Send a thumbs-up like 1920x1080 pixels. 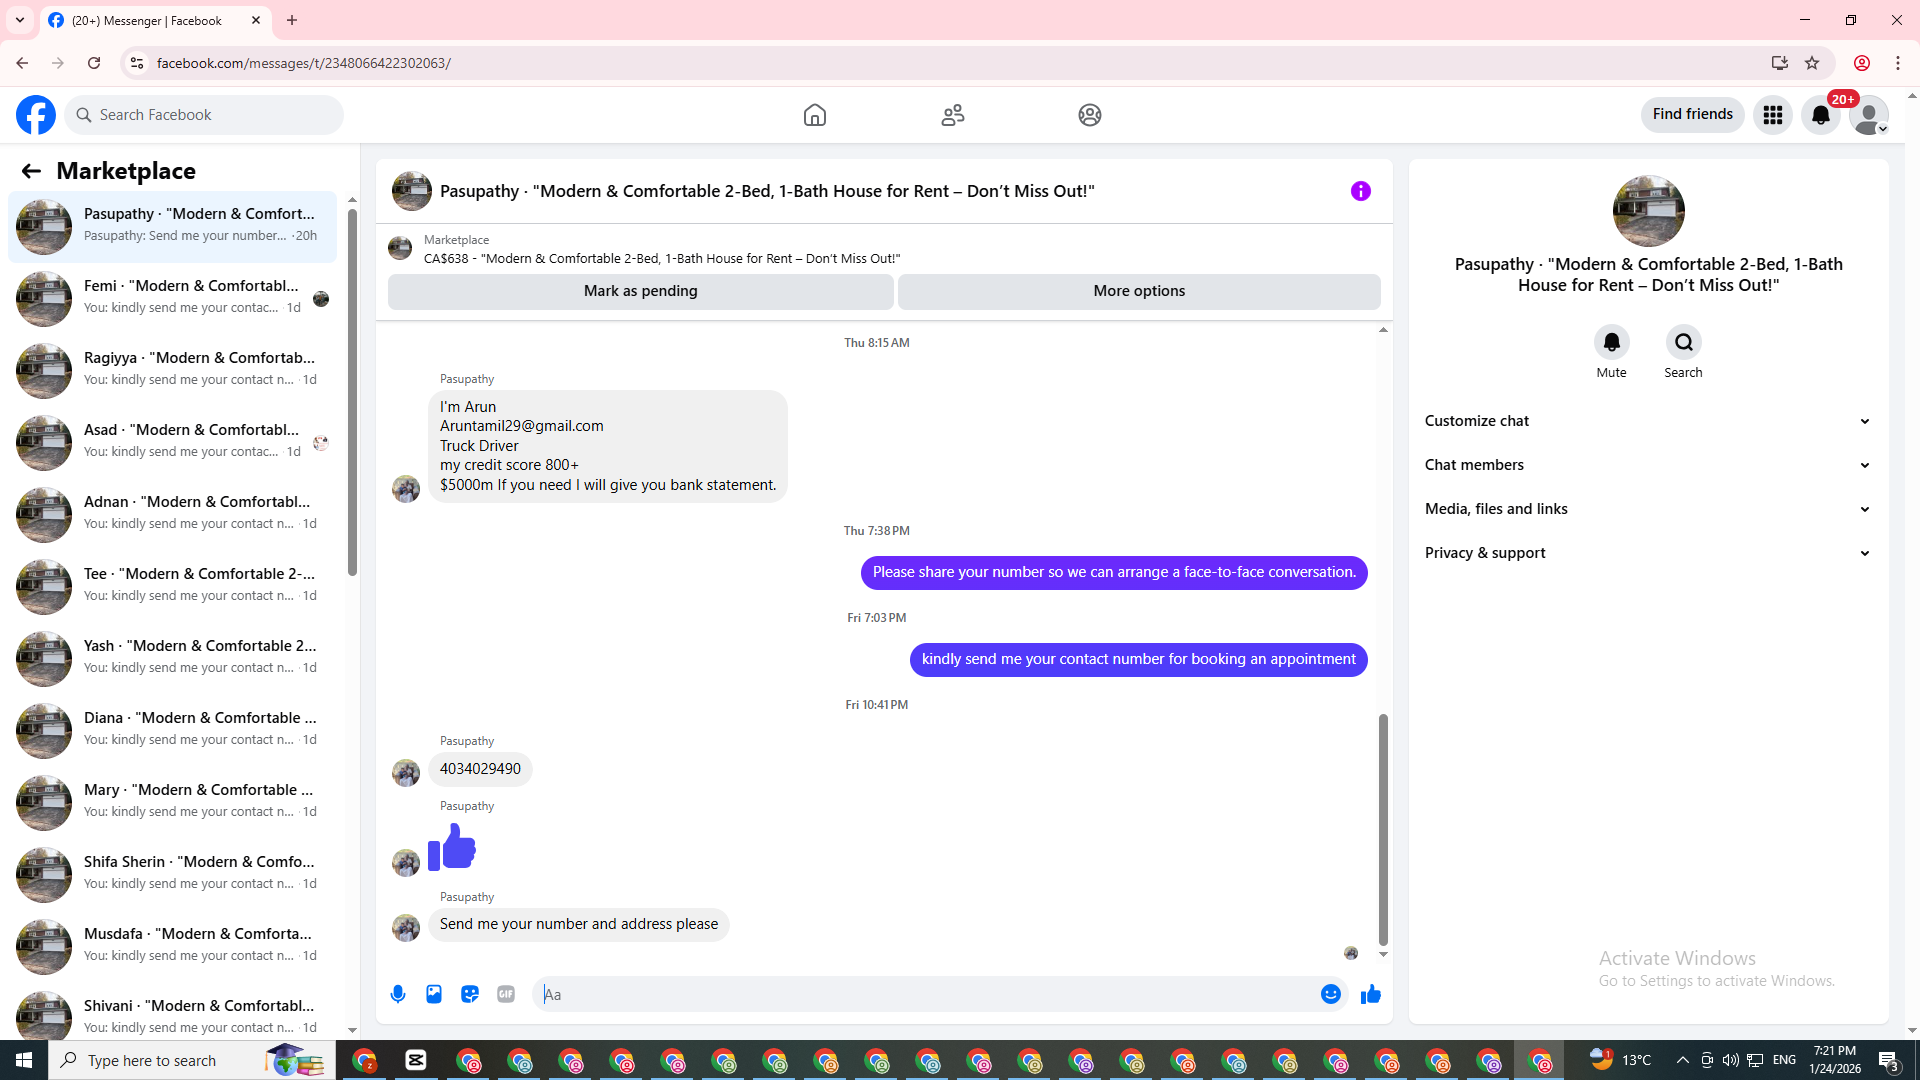1370,994
